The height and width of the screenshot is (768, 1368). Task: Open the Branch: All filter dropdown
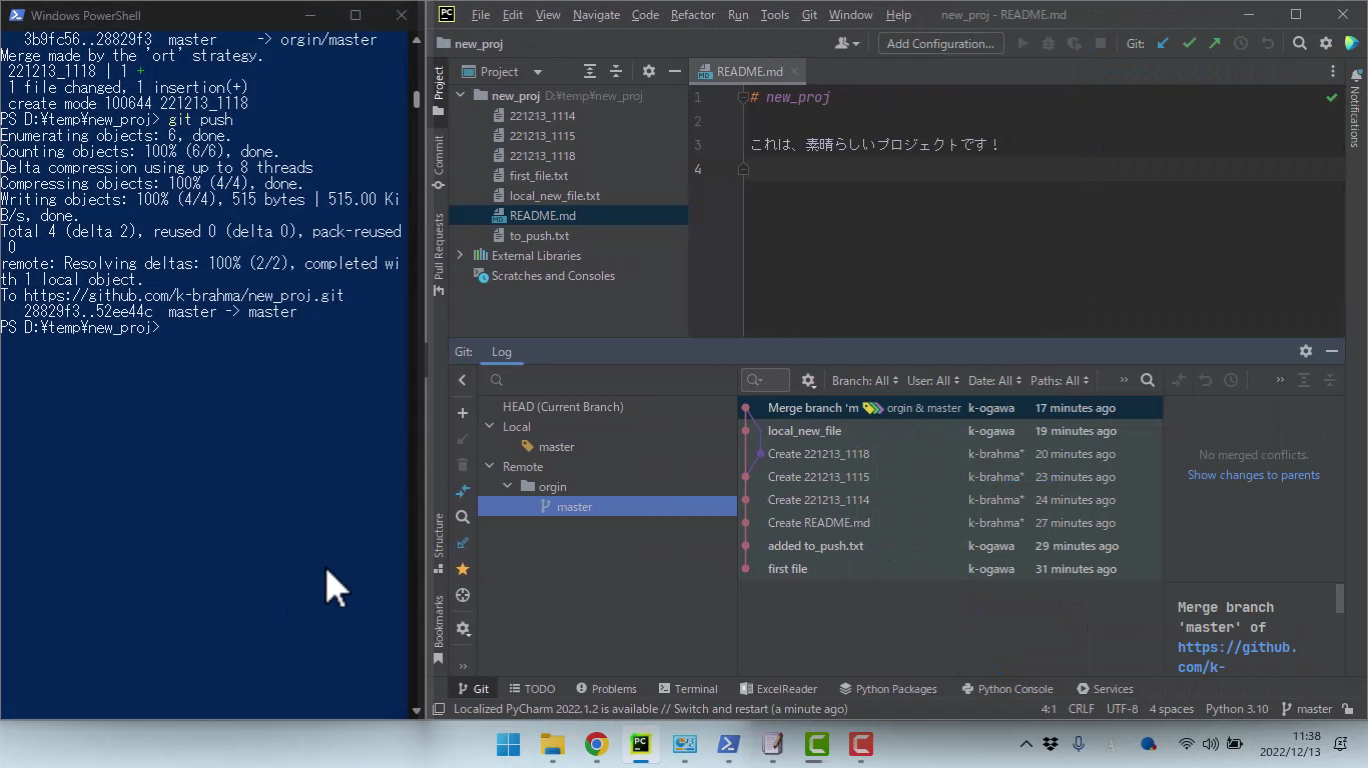pos(864,380)
